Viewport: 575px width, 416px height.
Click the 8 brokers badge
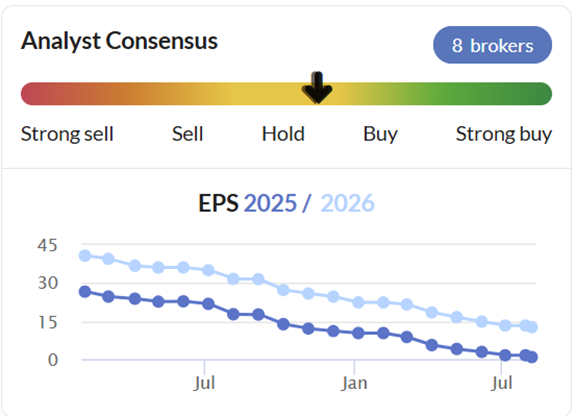(492, 45)
